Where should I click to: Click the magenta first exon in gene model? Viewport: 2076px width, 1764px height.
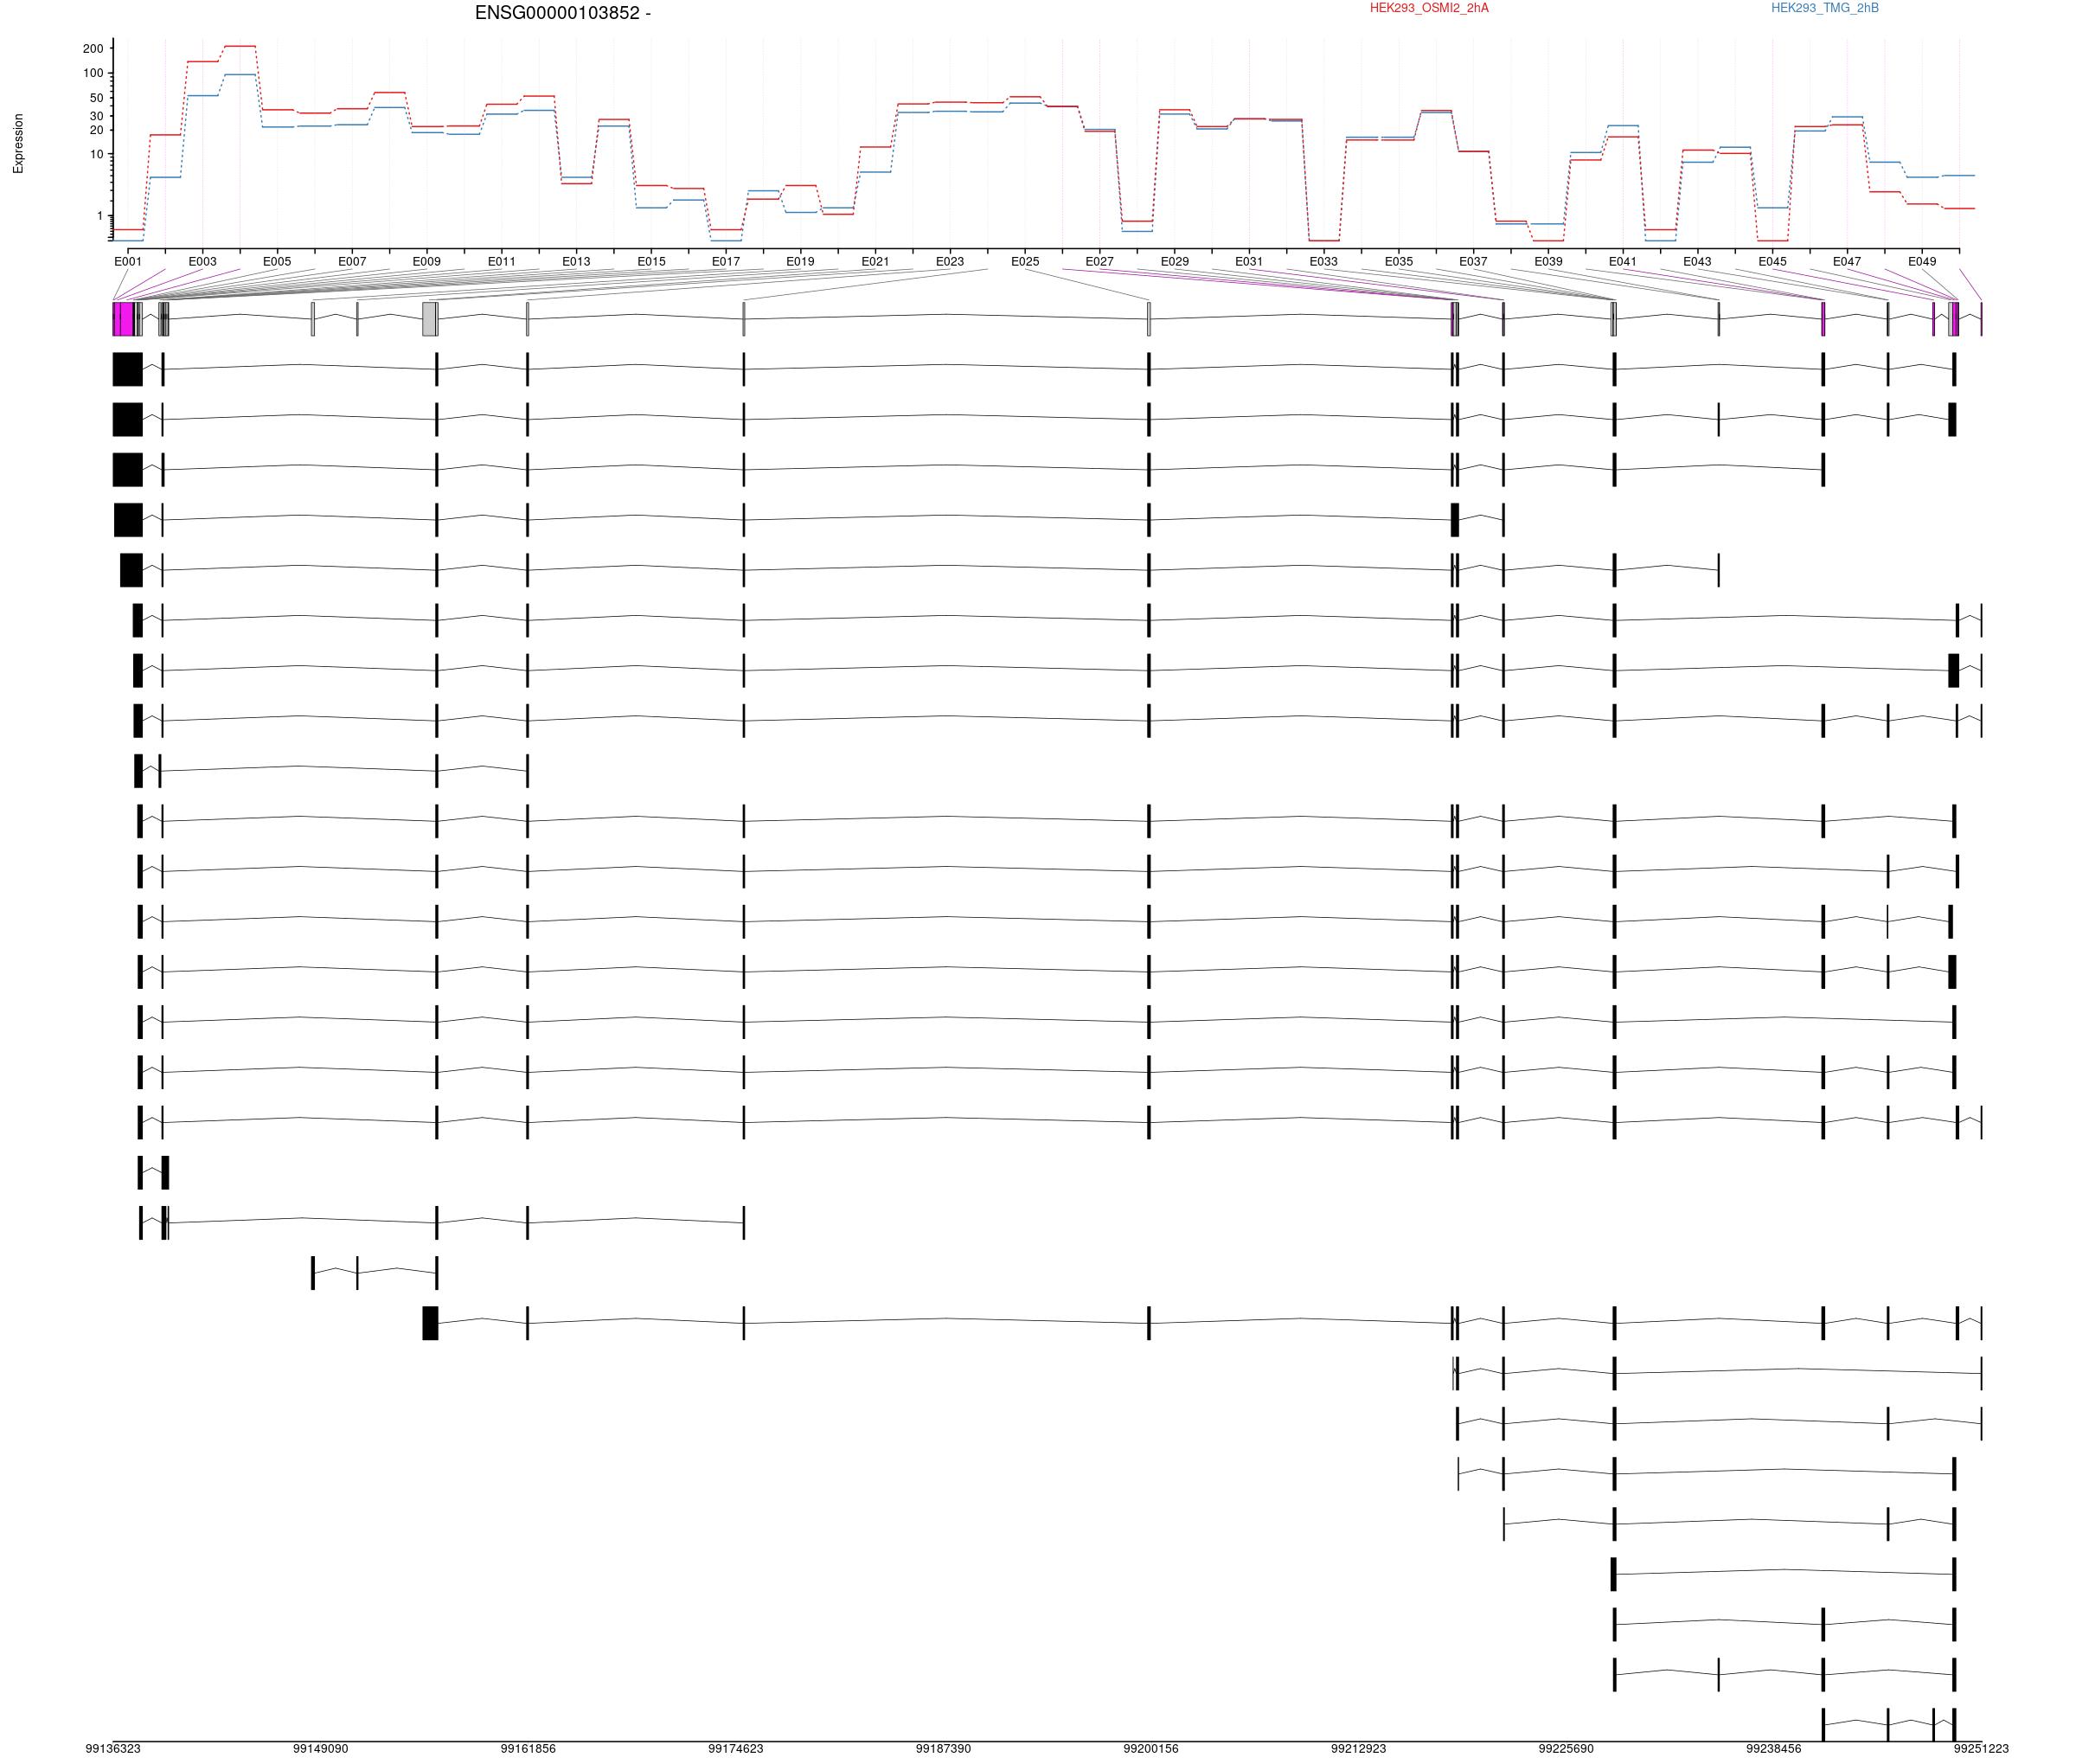(x=123, y=319)
